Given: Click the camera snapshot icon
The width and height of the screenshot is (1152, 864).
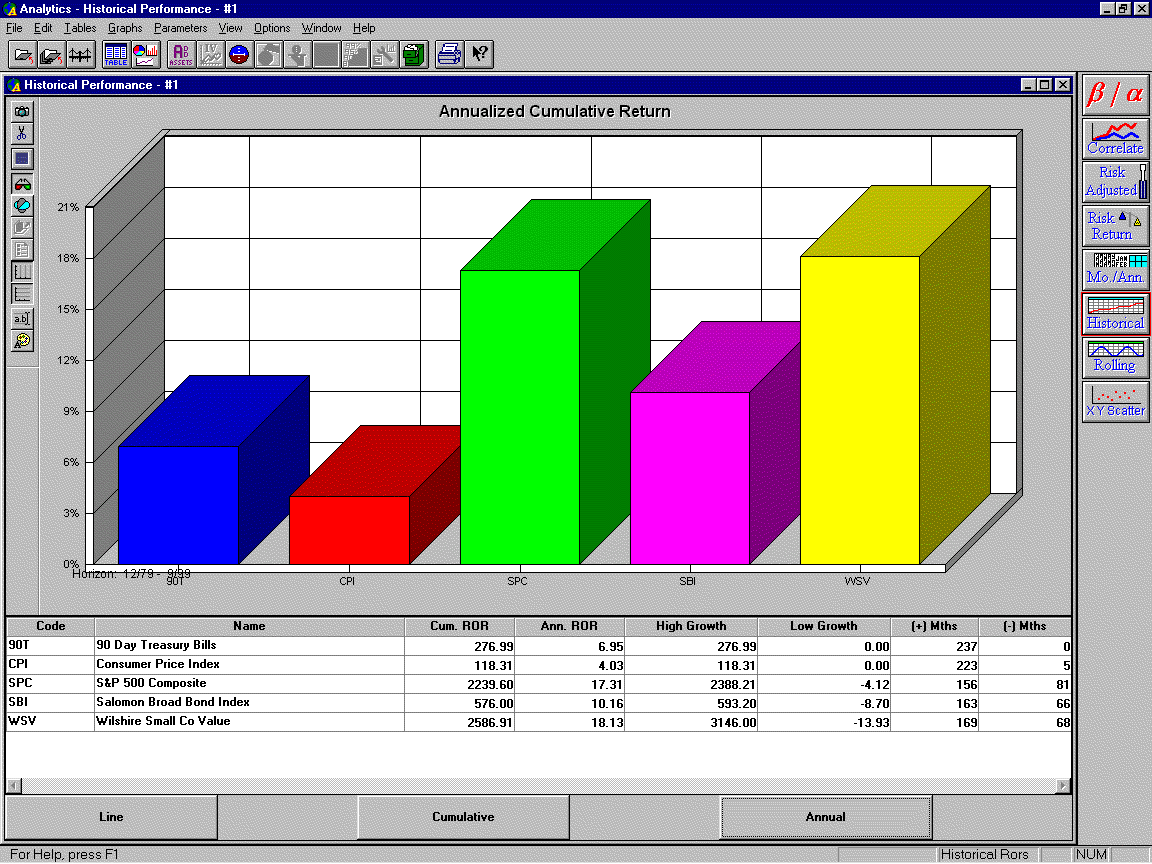Looking at the screenshot, I should 22,111.
